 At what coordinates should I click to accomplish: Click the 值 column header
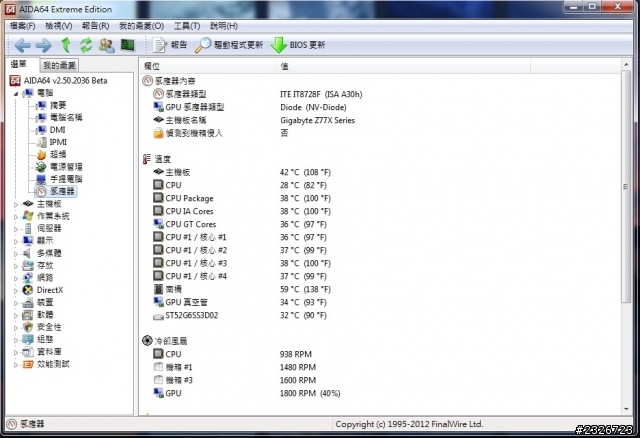click(404, 66)
